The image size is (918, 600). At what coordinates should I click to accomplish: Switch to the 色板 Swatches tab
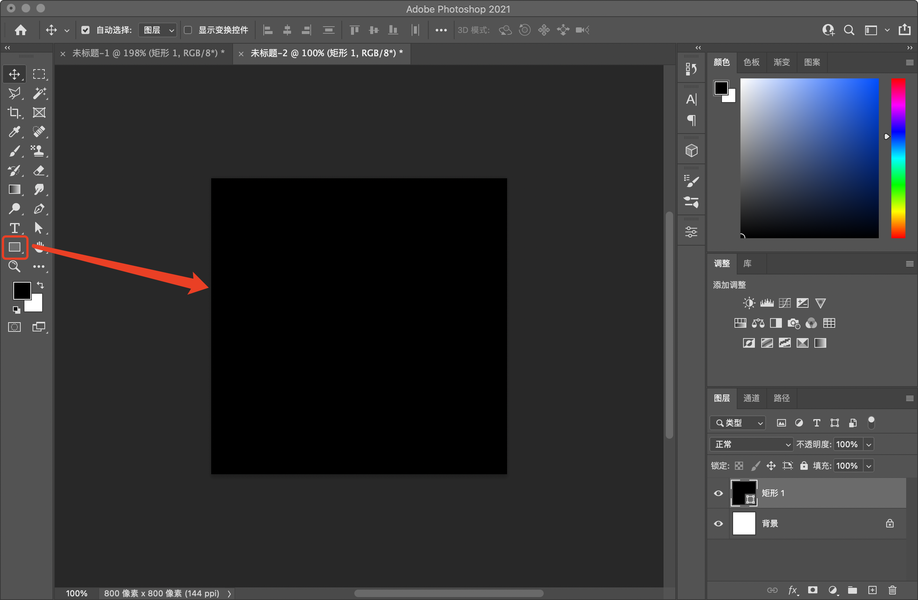click(x=751, y=62)
